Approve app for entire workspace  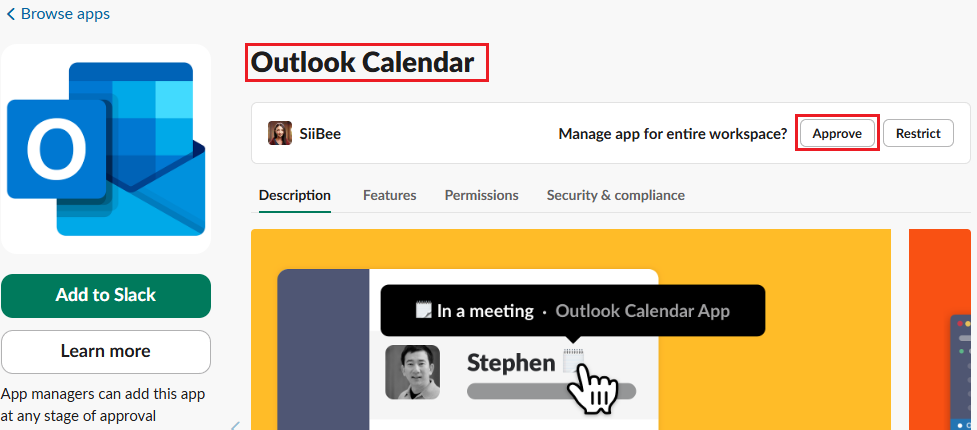tap(837, 133)
